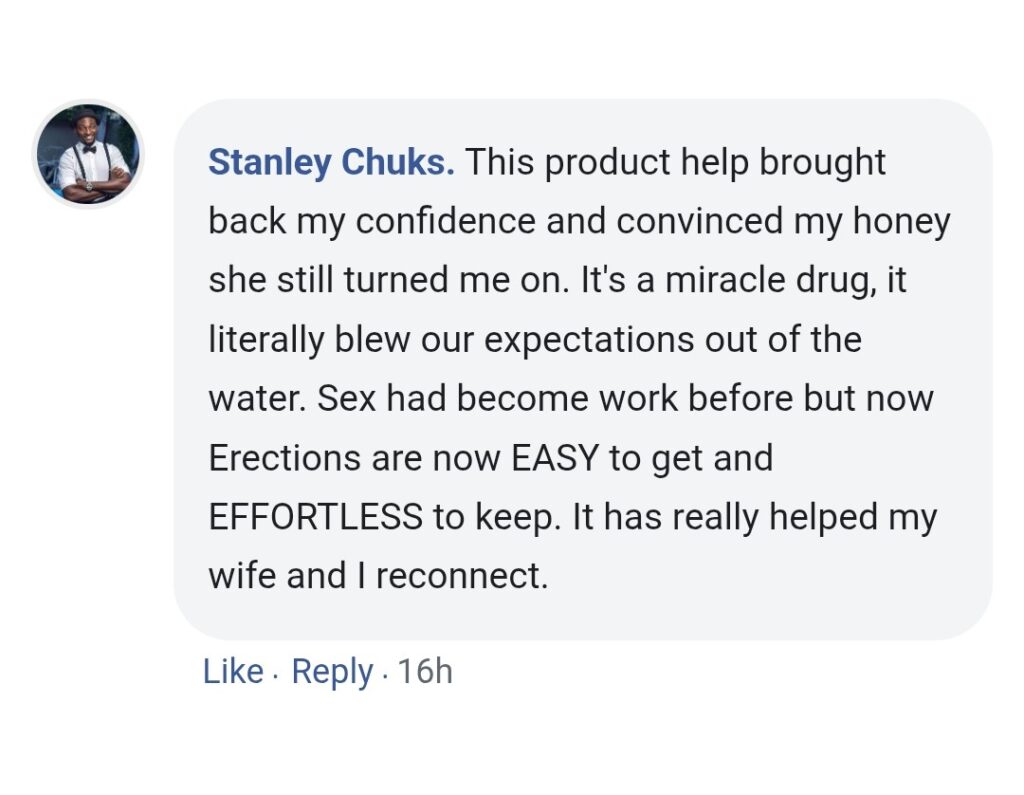Image resolution: width=1024 pixels, height=795 pixels.
Task: Click the word 'reconnect' ending the comment
Action: click(458, 576)
